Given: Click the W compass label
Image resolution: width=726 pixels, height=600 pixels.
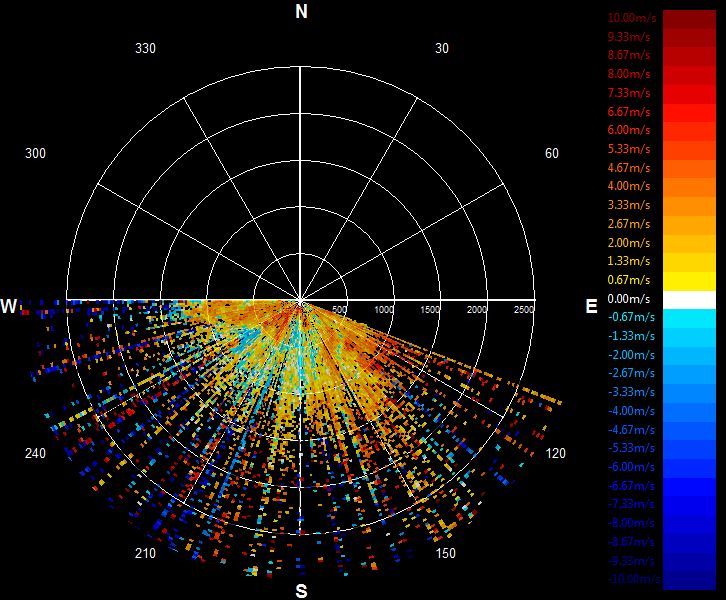Looking at the screenshot, I should (9, 306).
